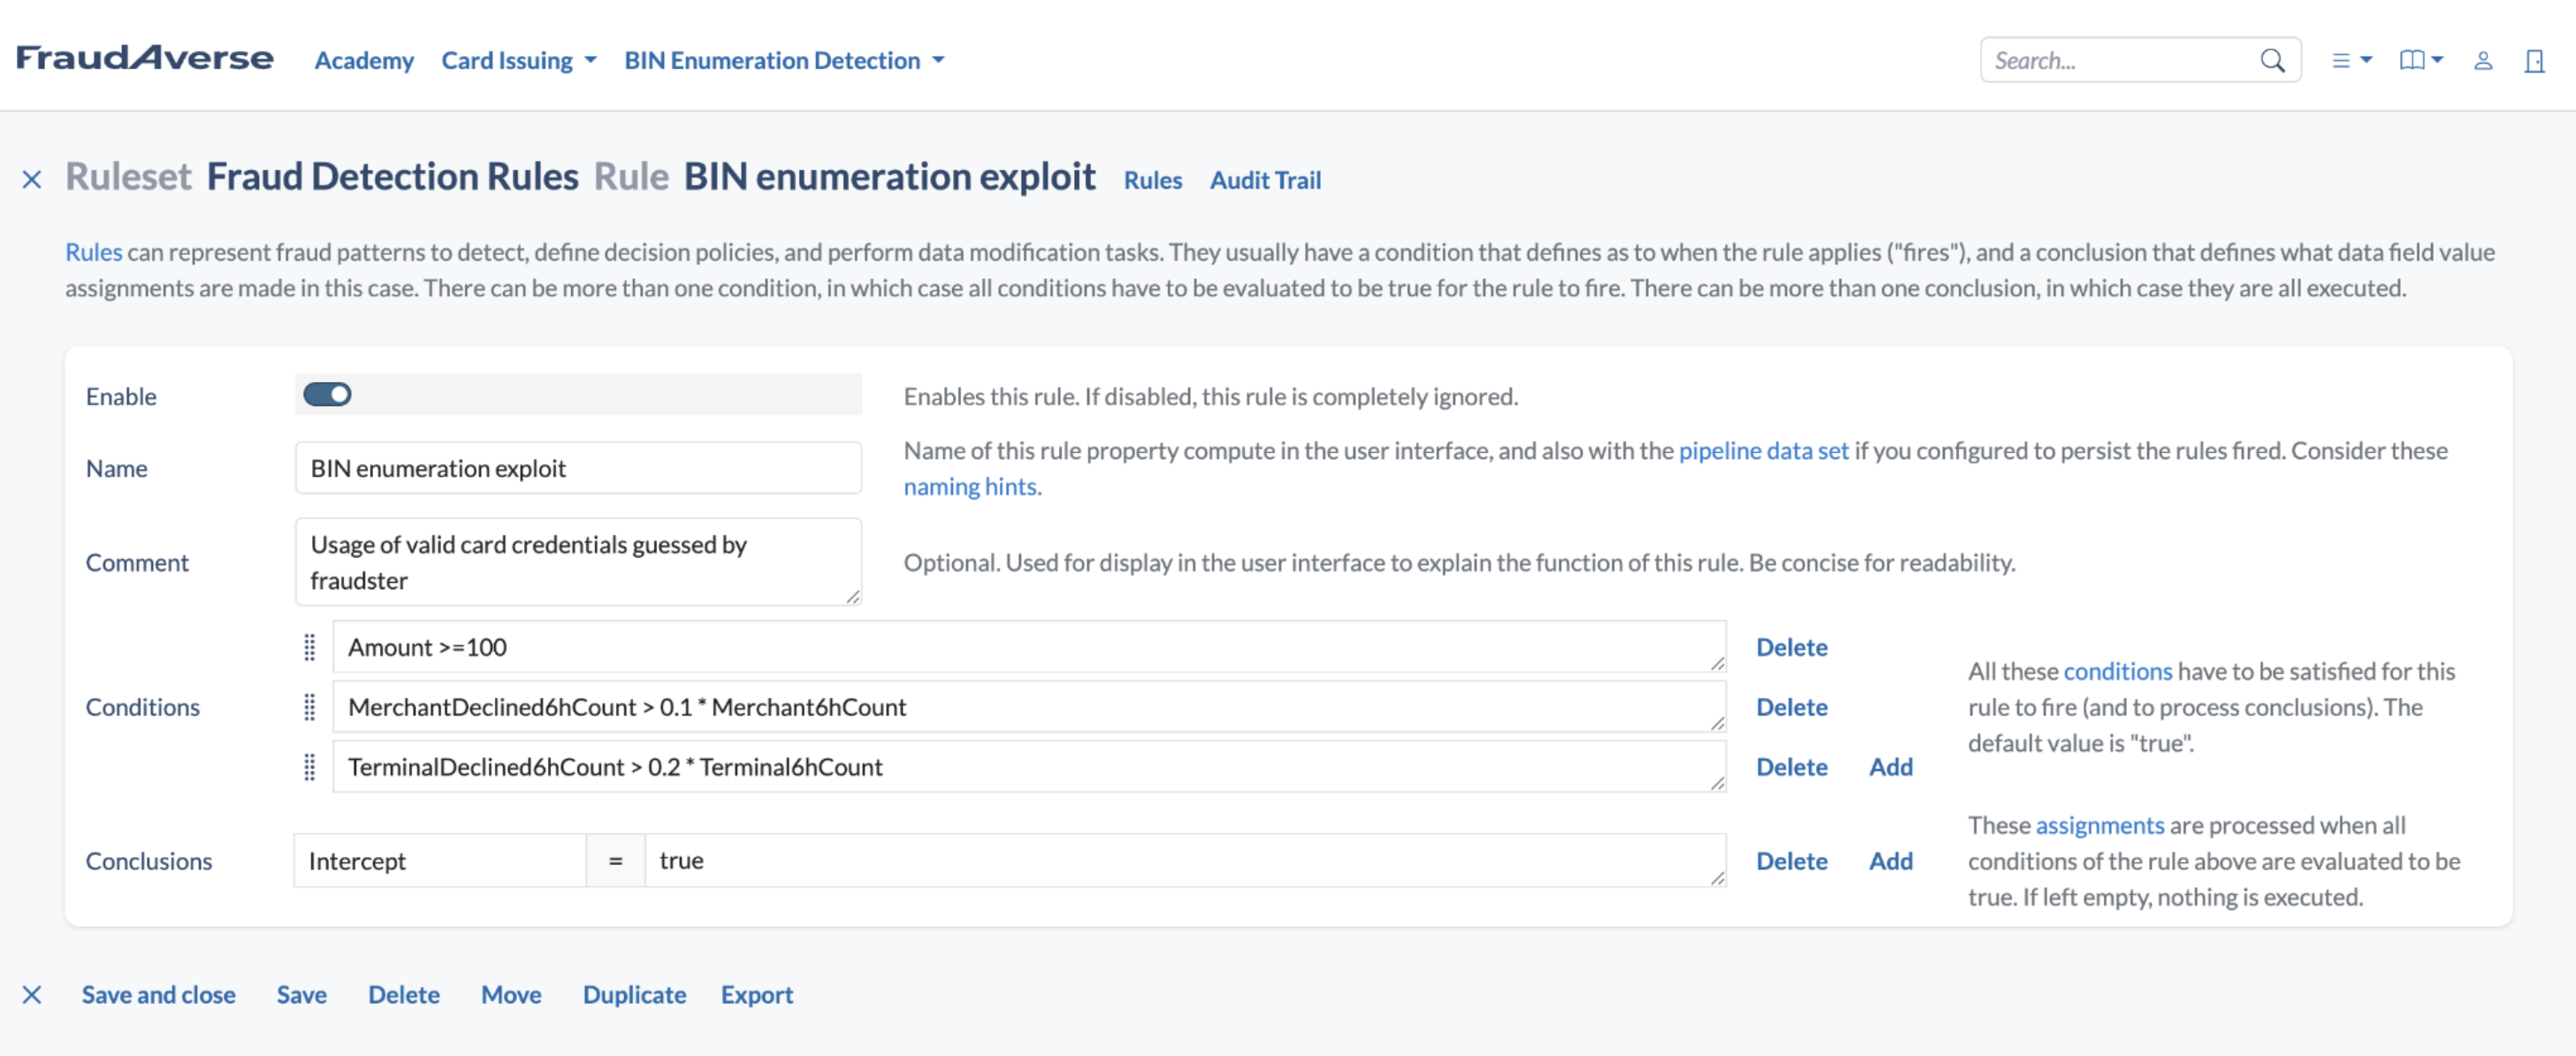Click the Comment text area
2576x1056 pixels.
point(578,561)
